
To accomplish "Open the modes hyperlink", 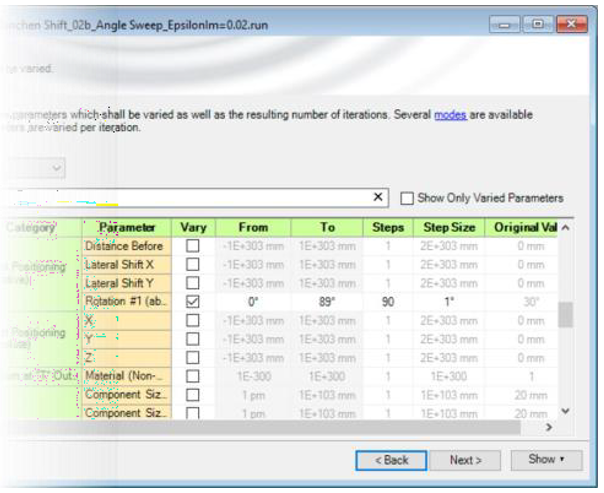I will [x=450, y=115].
